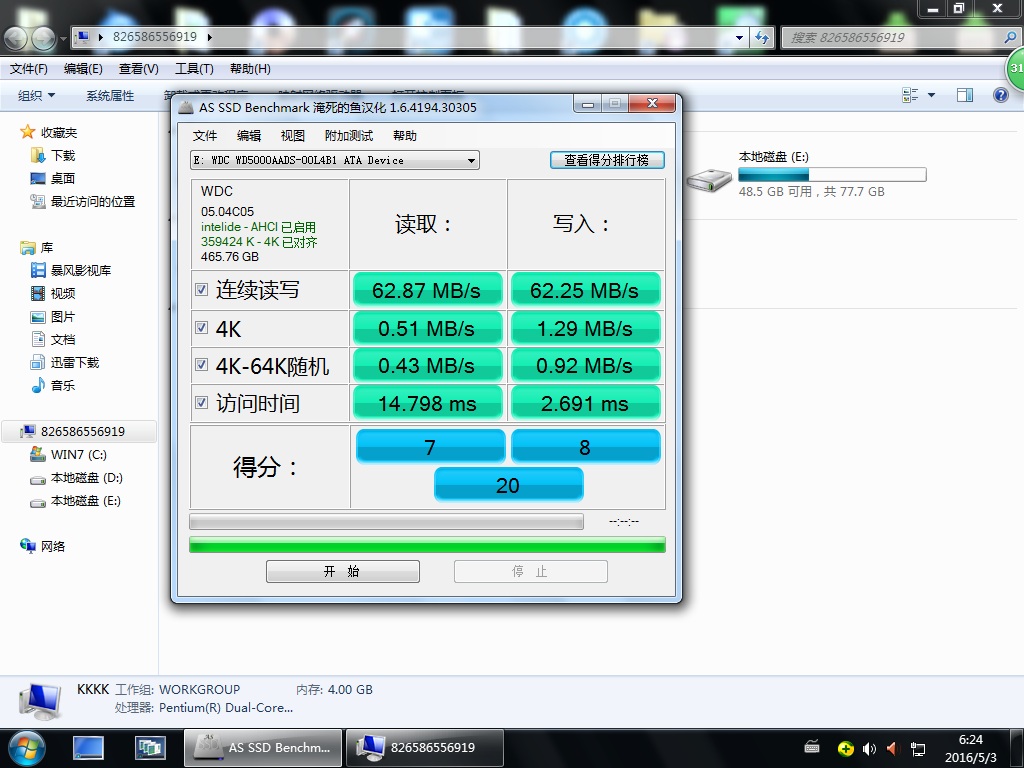Expand the change view options arrow
This screenshot has height=768, width=1024.
click(931, 95)
